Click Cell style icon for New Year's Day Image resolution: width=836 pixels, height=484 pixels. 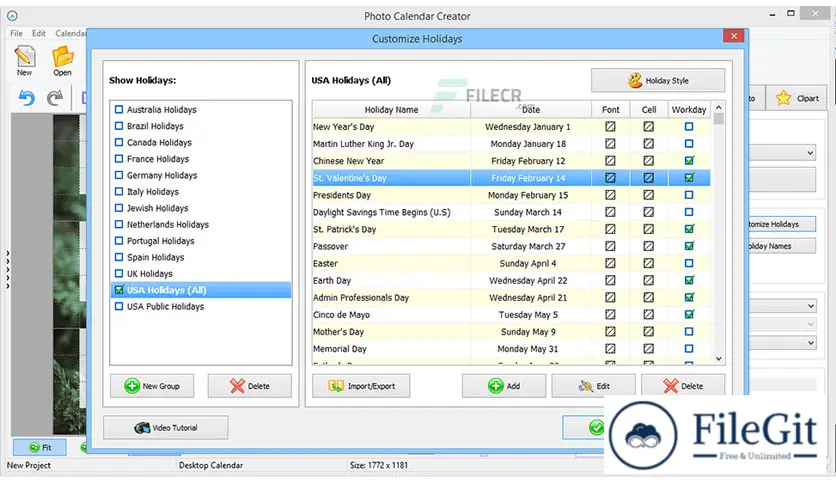click(648, 127)
